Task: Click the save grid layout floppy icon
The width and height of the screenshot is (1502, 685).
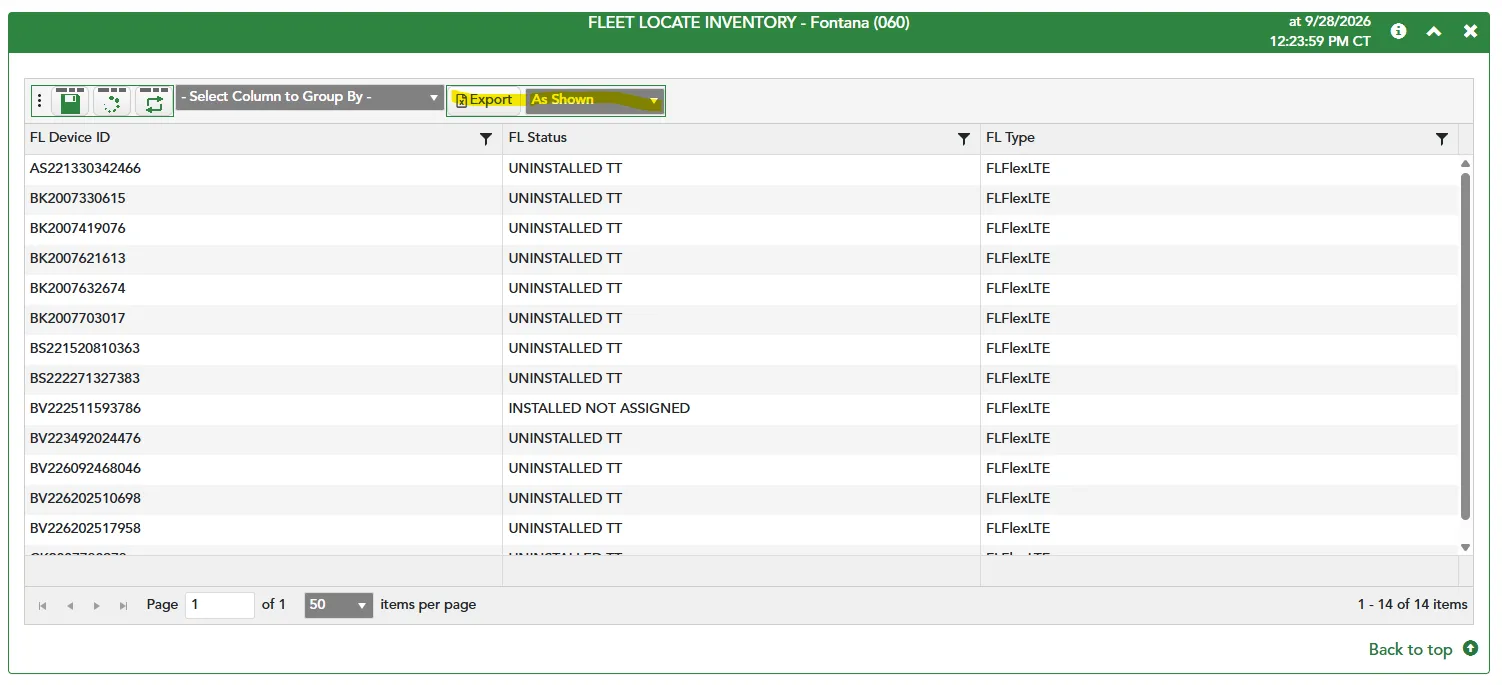Action: coord(70,101)
